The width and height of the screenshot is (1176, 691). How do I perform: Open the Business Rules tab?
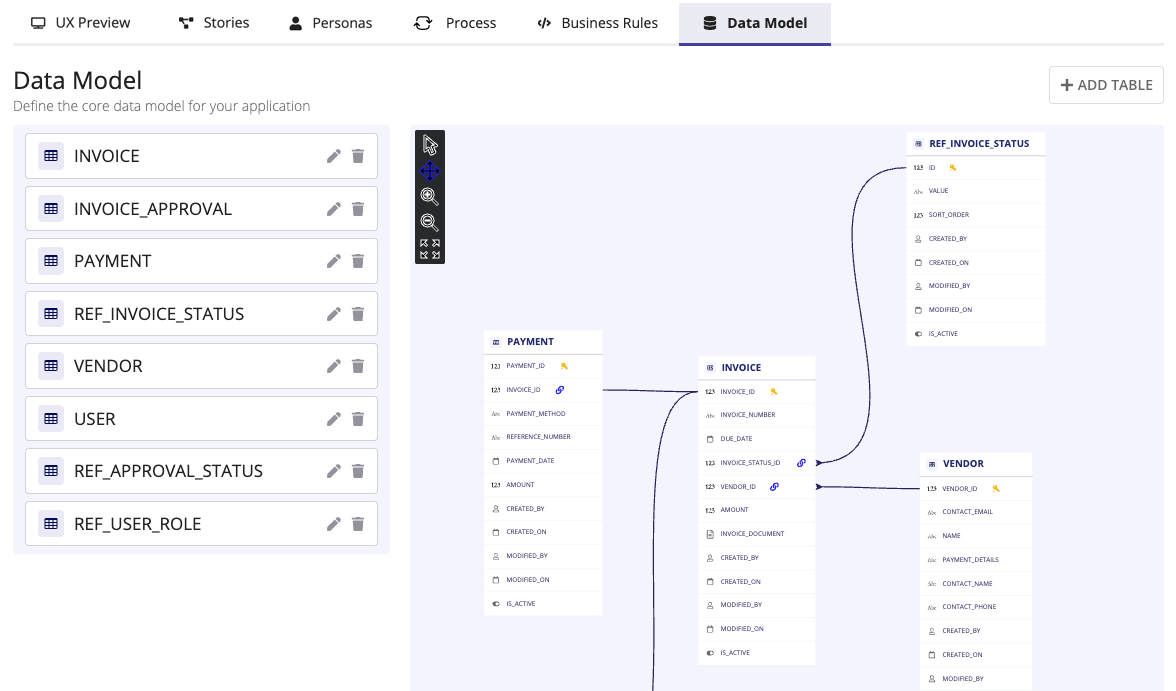(x=598, y=23)
